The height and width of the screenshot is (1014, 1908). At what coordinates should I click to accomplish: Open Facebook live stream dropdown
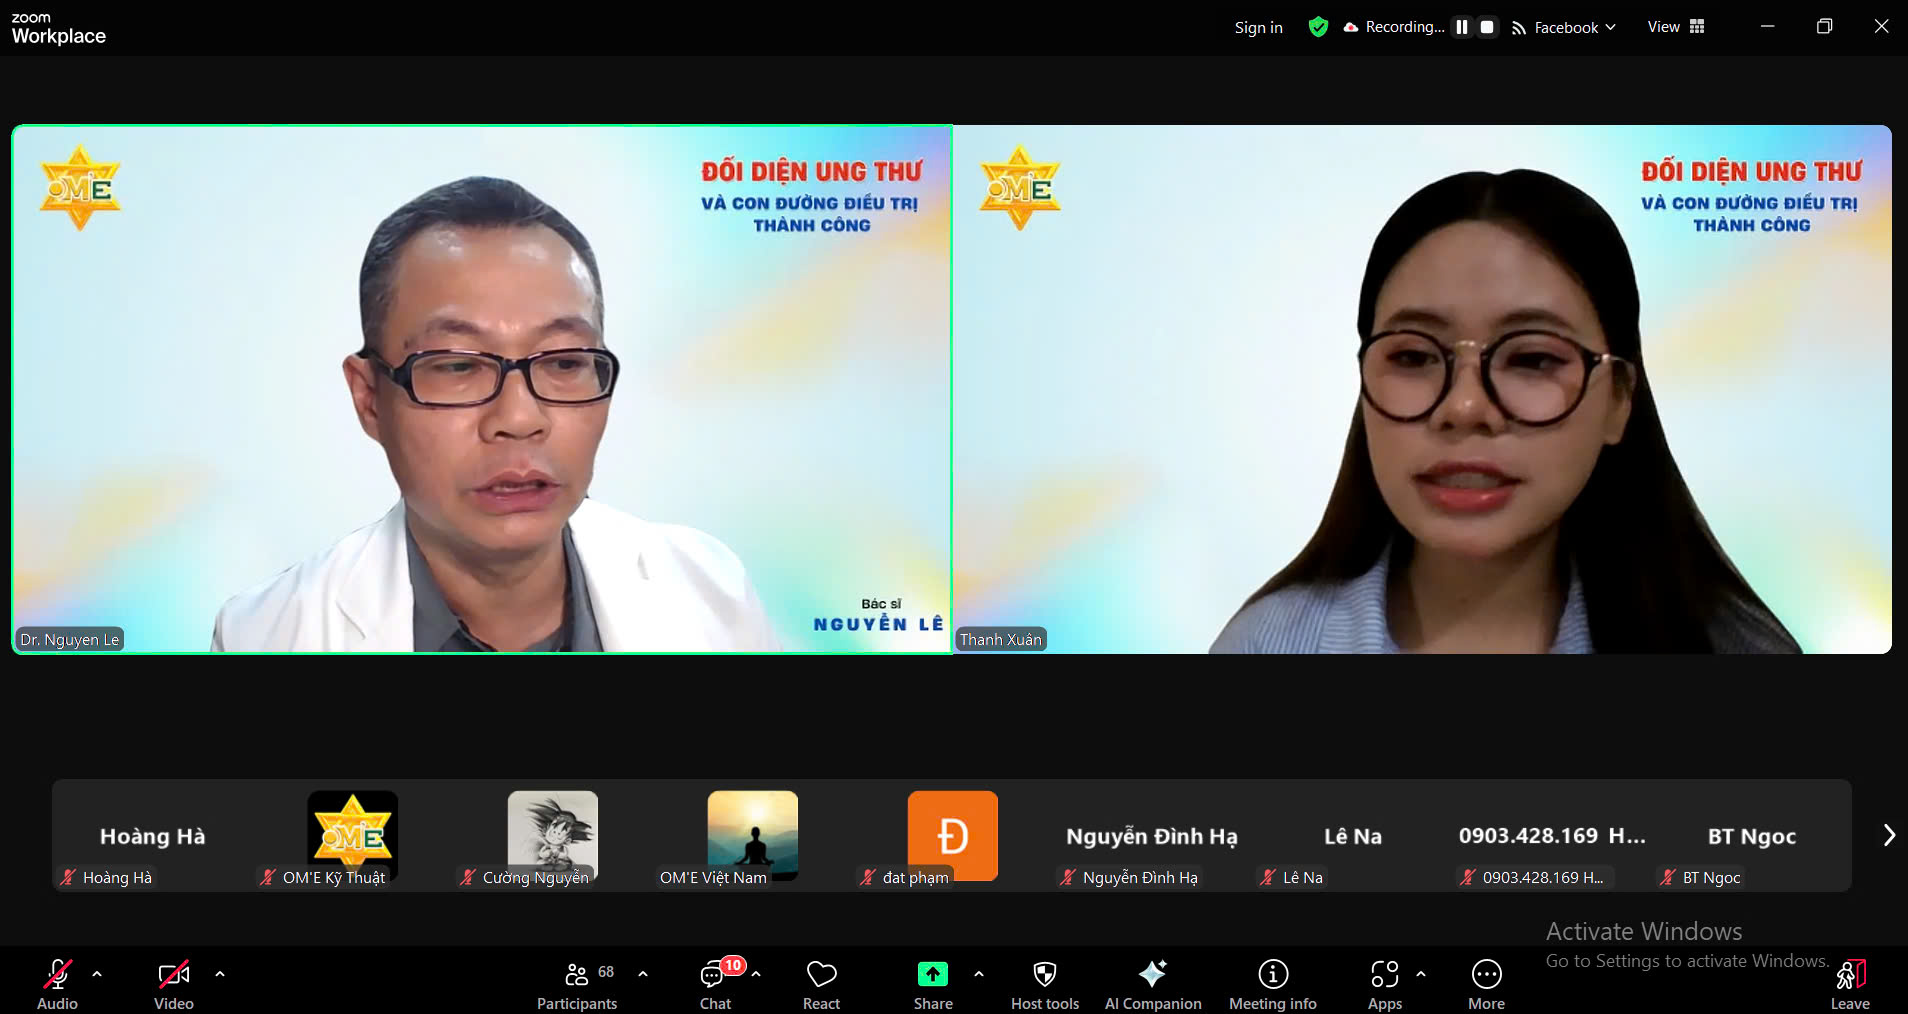pos(1565,27)
